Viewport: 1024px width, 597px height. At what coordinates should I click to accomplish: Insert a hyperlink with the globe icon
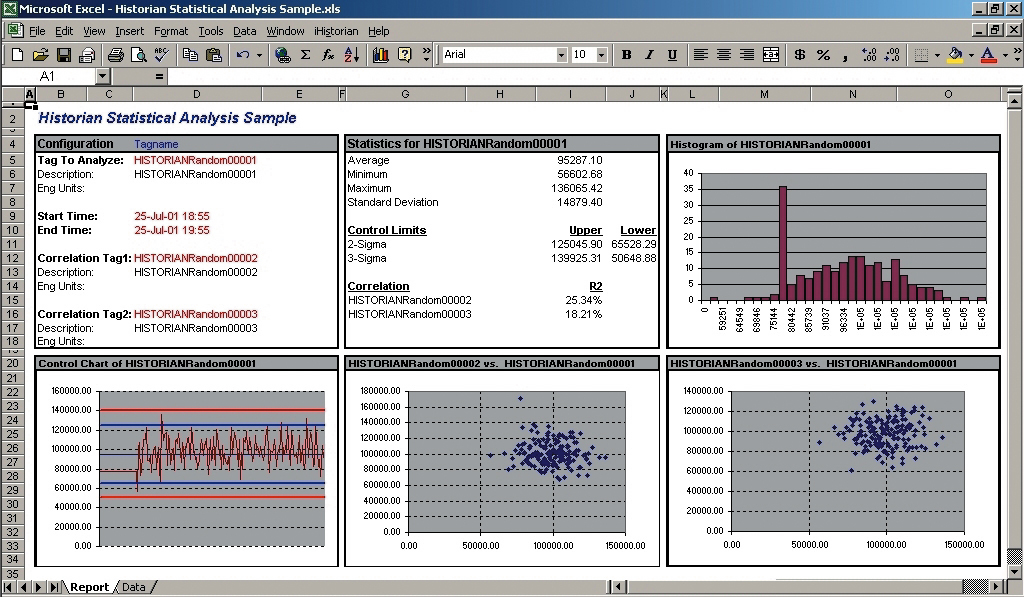pyautogui.click(x=282, y=55)
